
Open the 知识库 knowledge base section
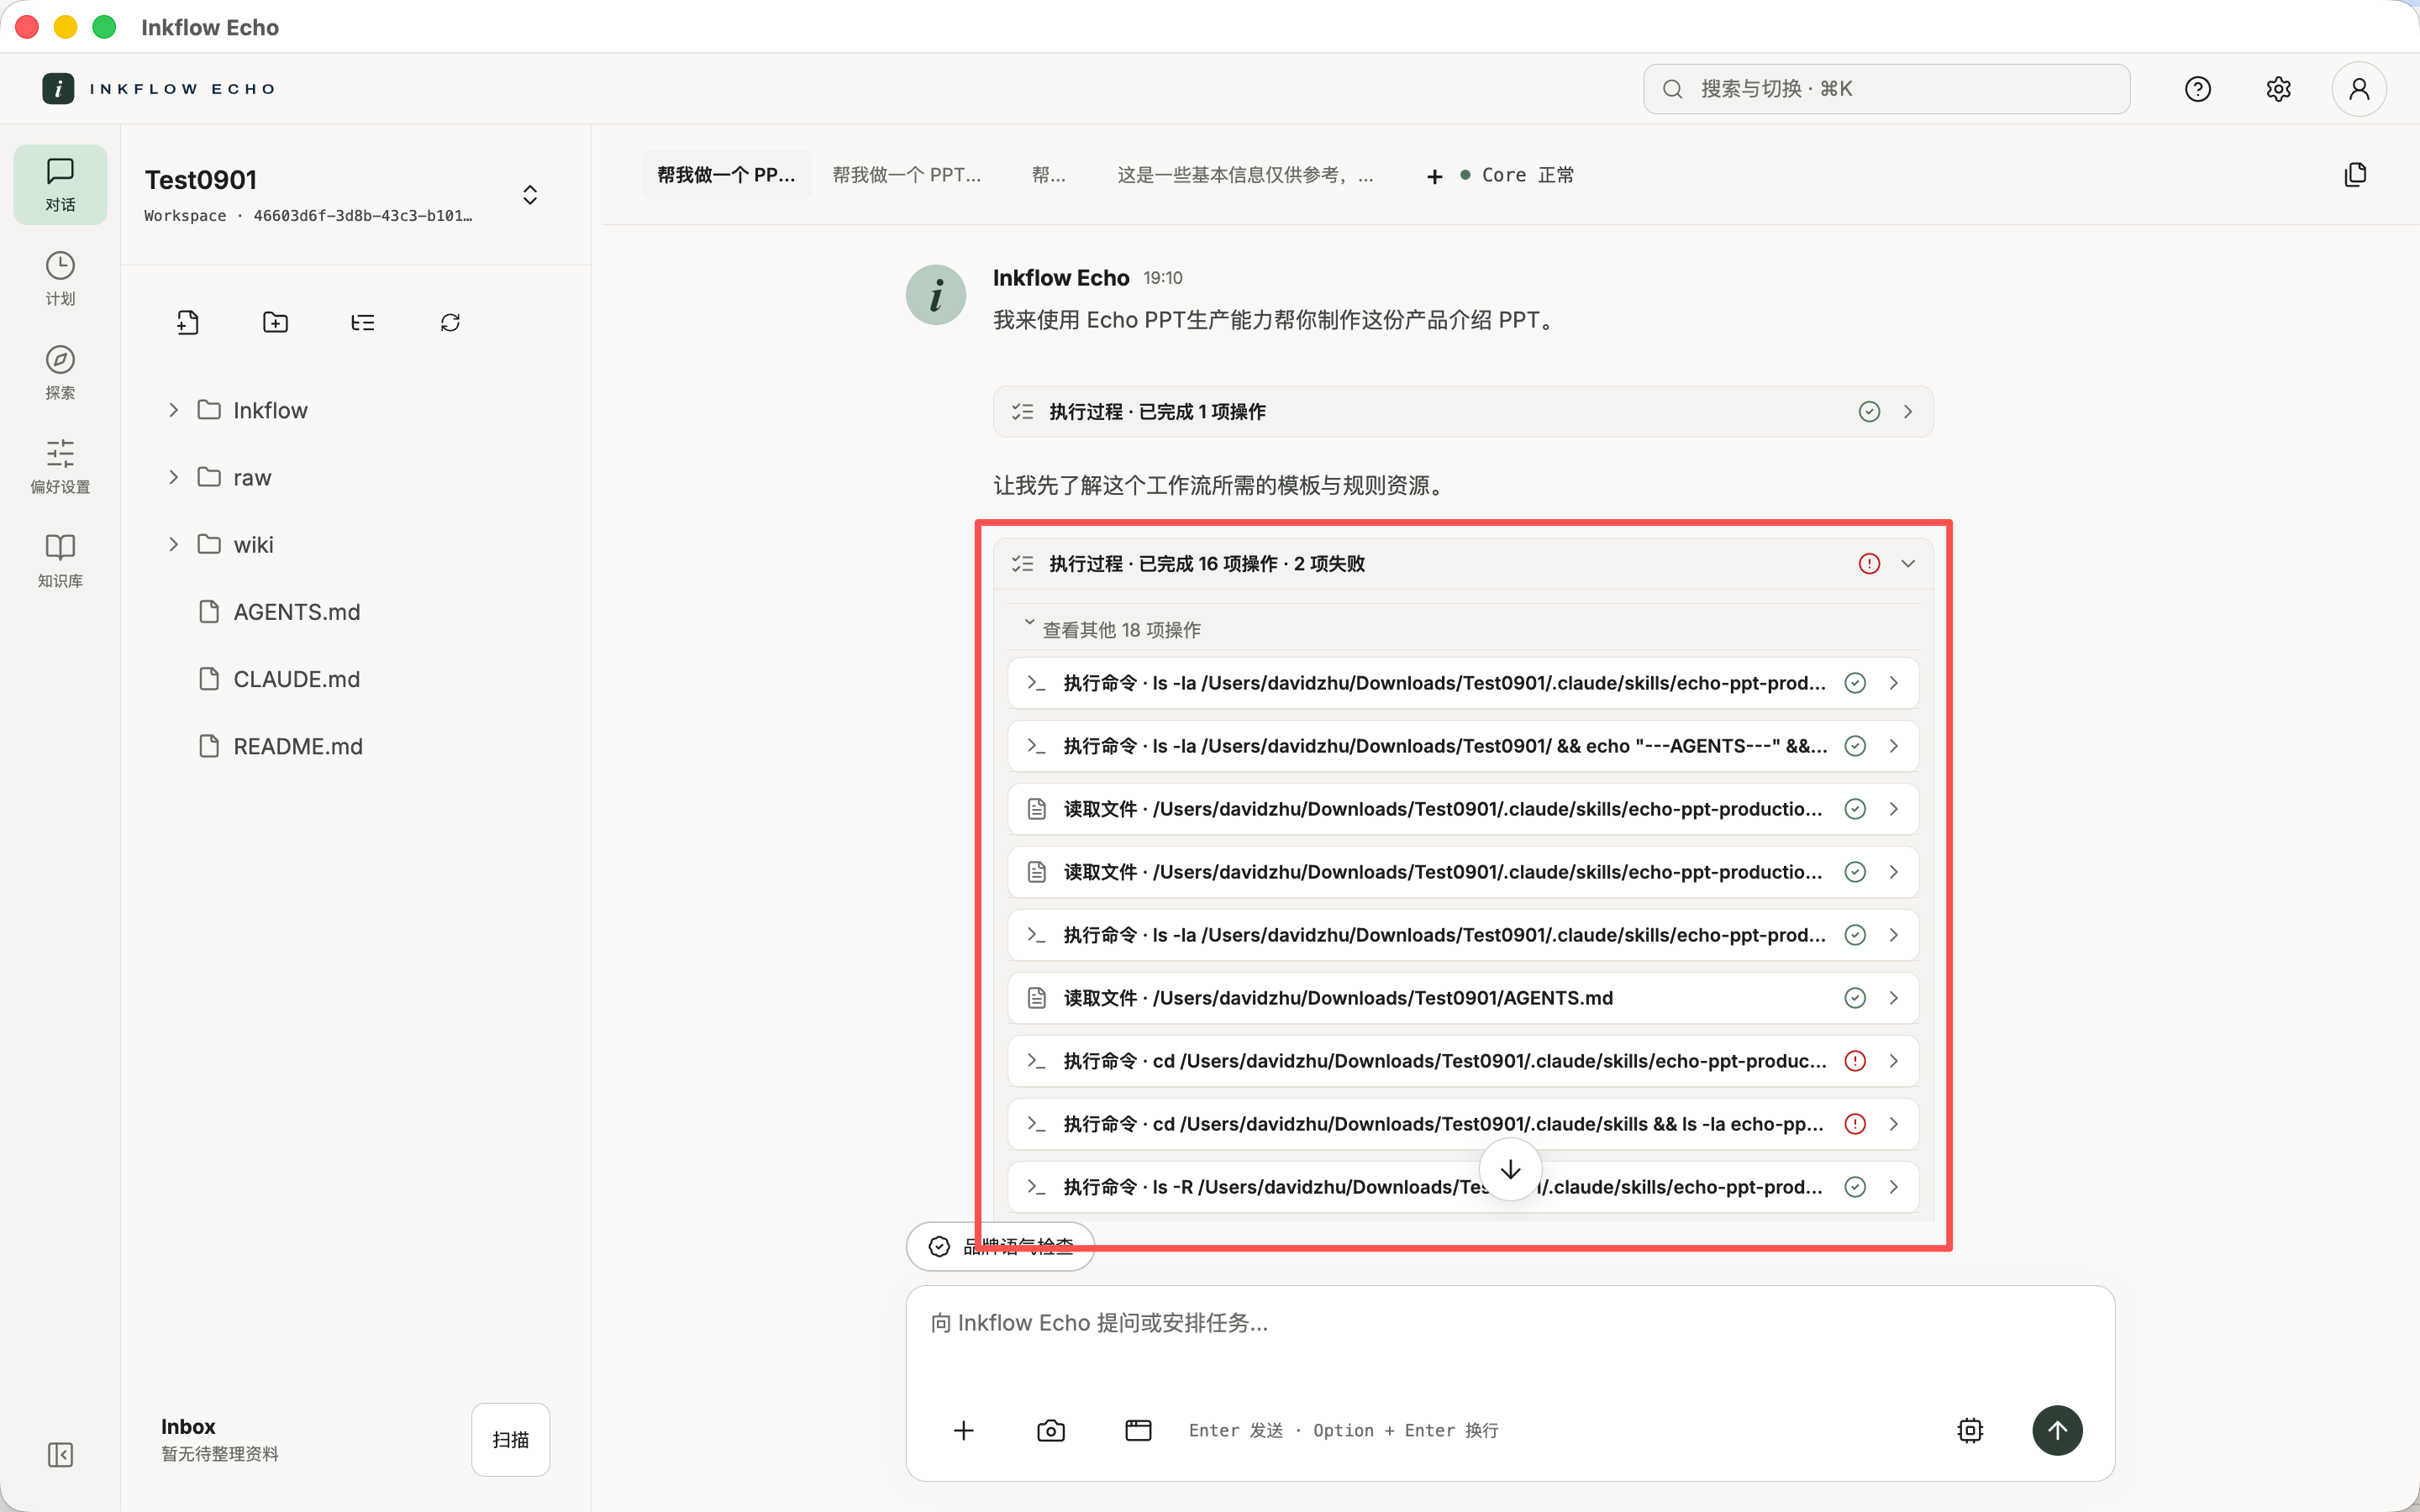tap(60, 561)
